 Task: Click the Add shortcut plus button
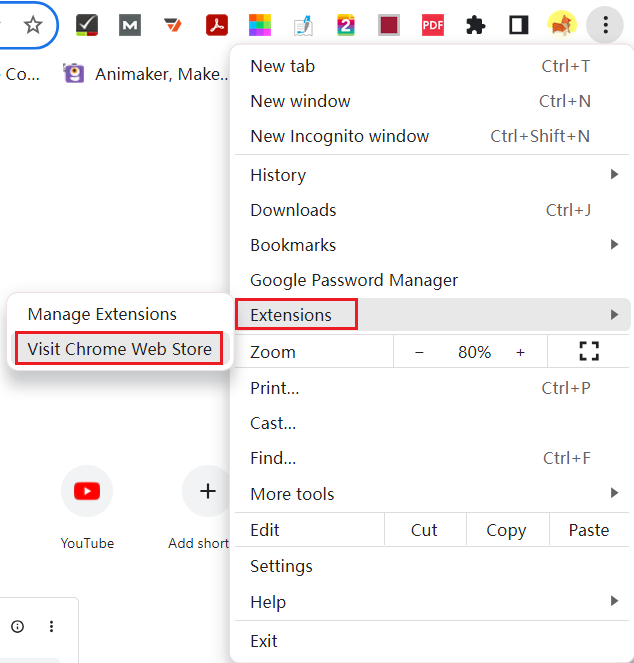tap(207, 491)
